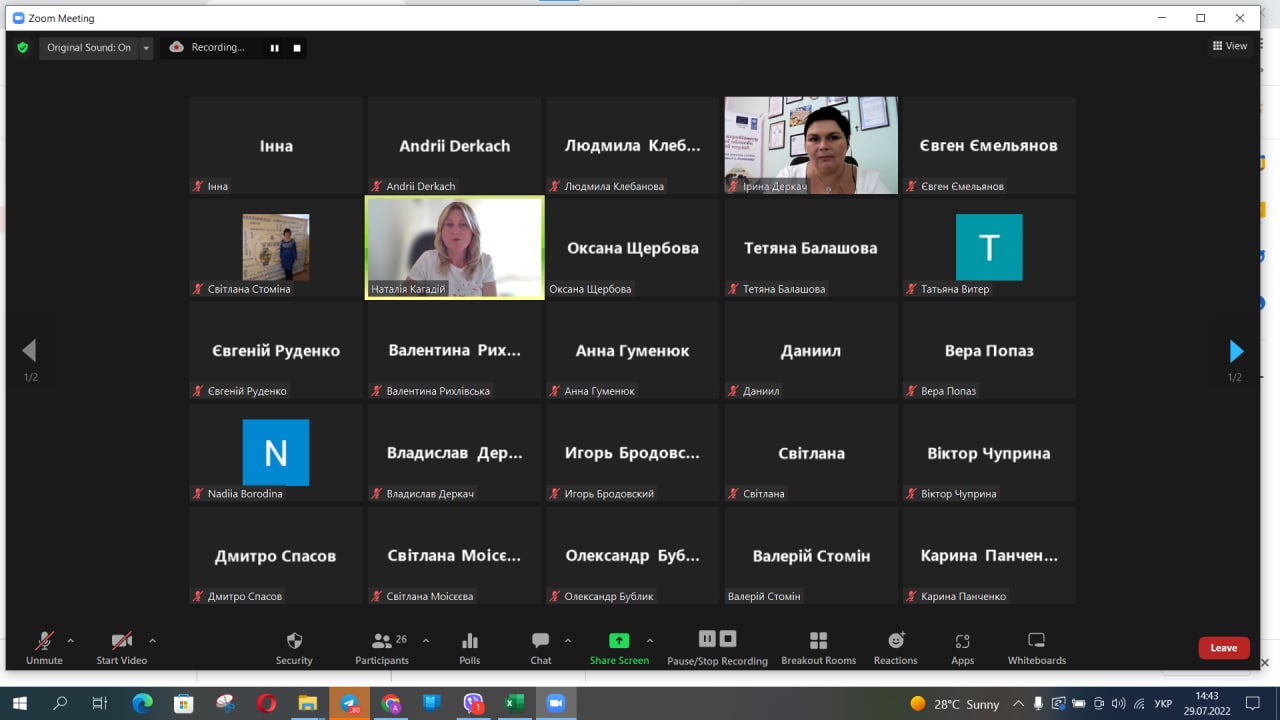Pause the recording in top bar

(x=274, y=48)
